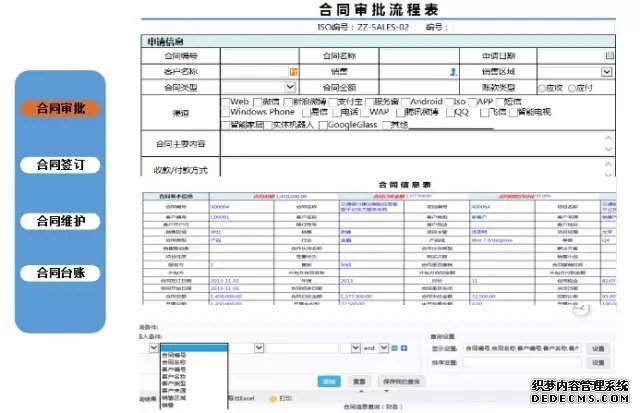Open the 申请日期 calendar picker icon

pyautogui.click(x=609, y=56)
